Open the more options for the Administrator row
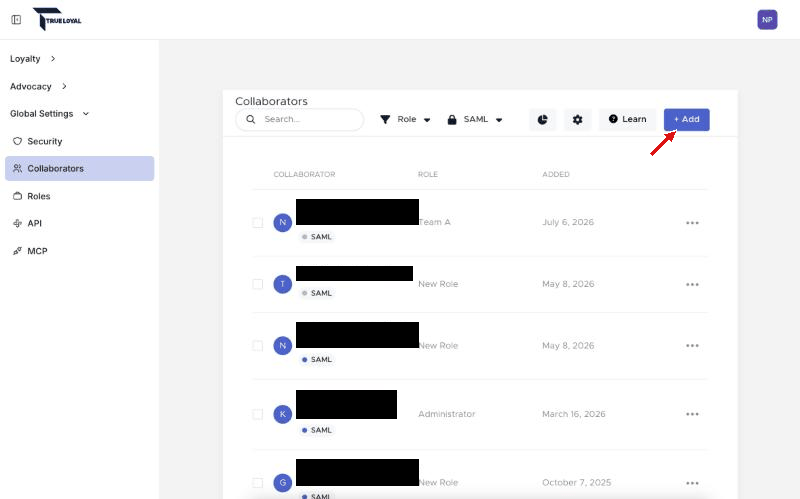 (692, 414)
